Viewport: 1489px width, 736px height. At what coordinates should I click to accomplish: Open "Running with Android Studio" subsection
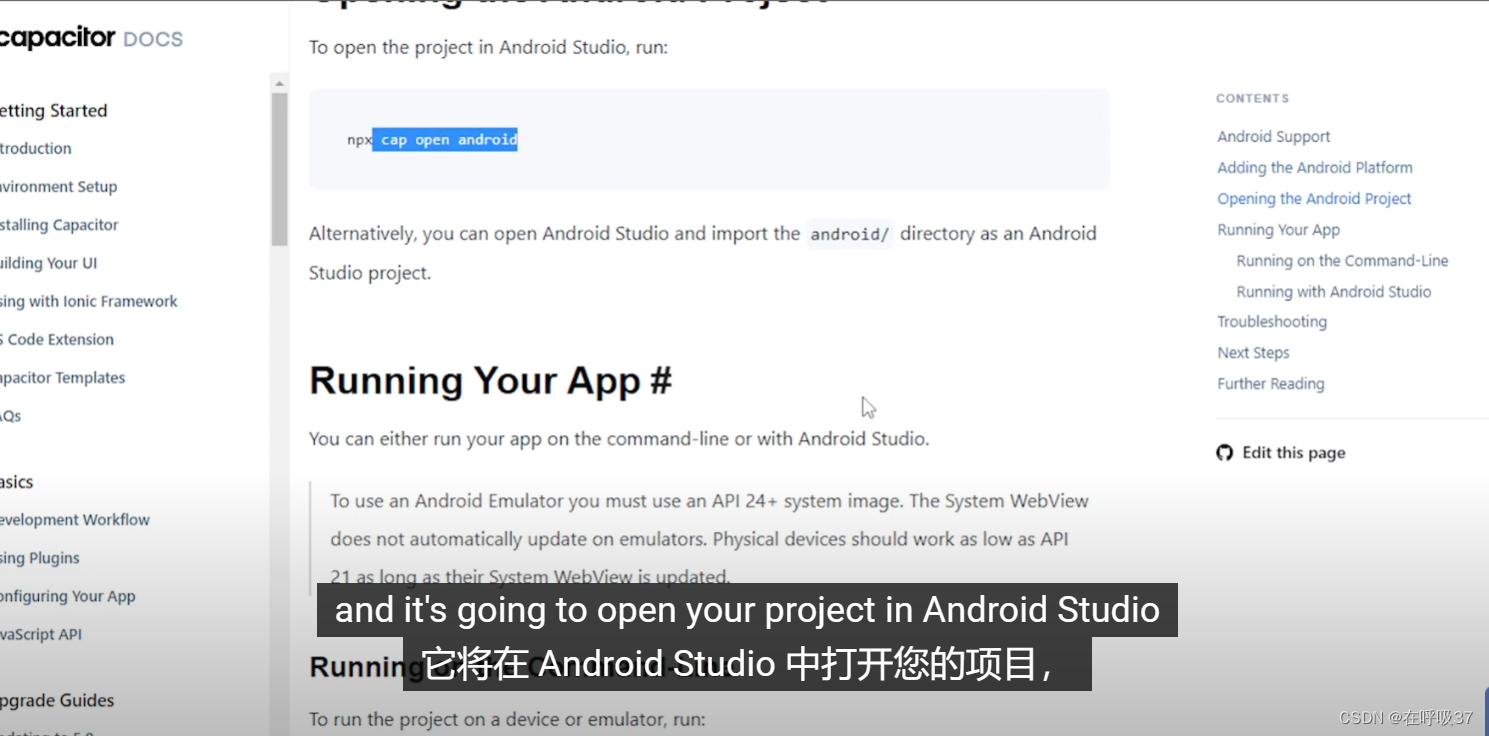tap(1334, 291)
